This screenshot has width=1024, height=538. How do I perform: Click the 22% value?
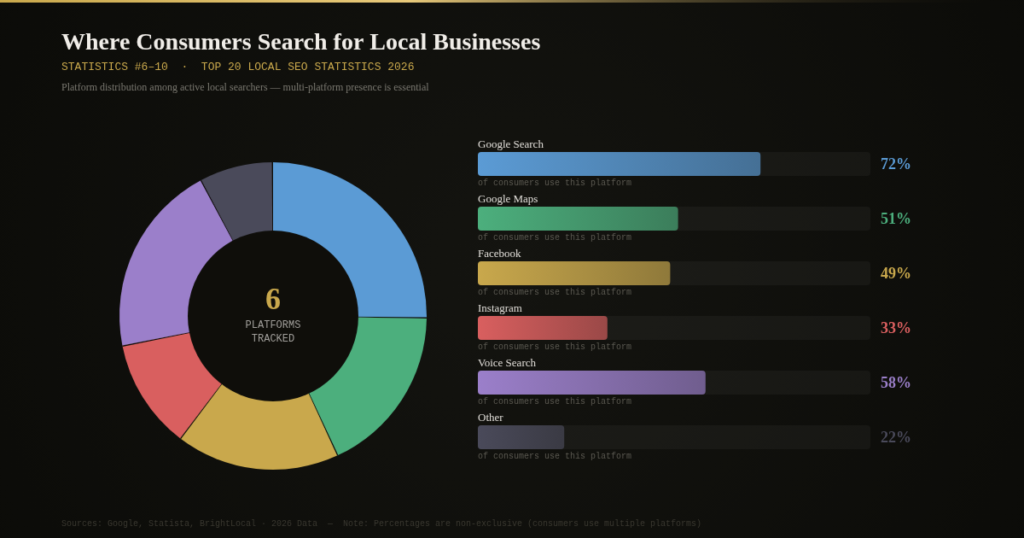click(x=895, y=437)
